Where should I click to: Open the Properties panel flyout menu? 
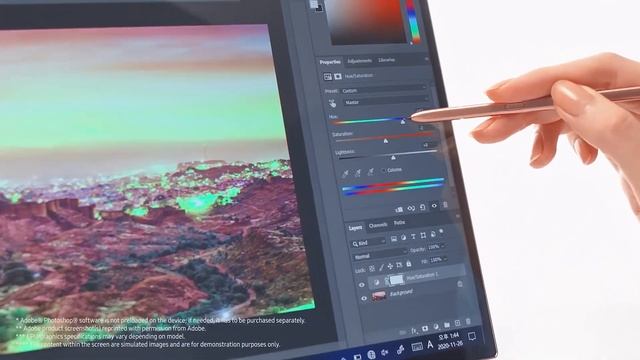pos(427,59)
